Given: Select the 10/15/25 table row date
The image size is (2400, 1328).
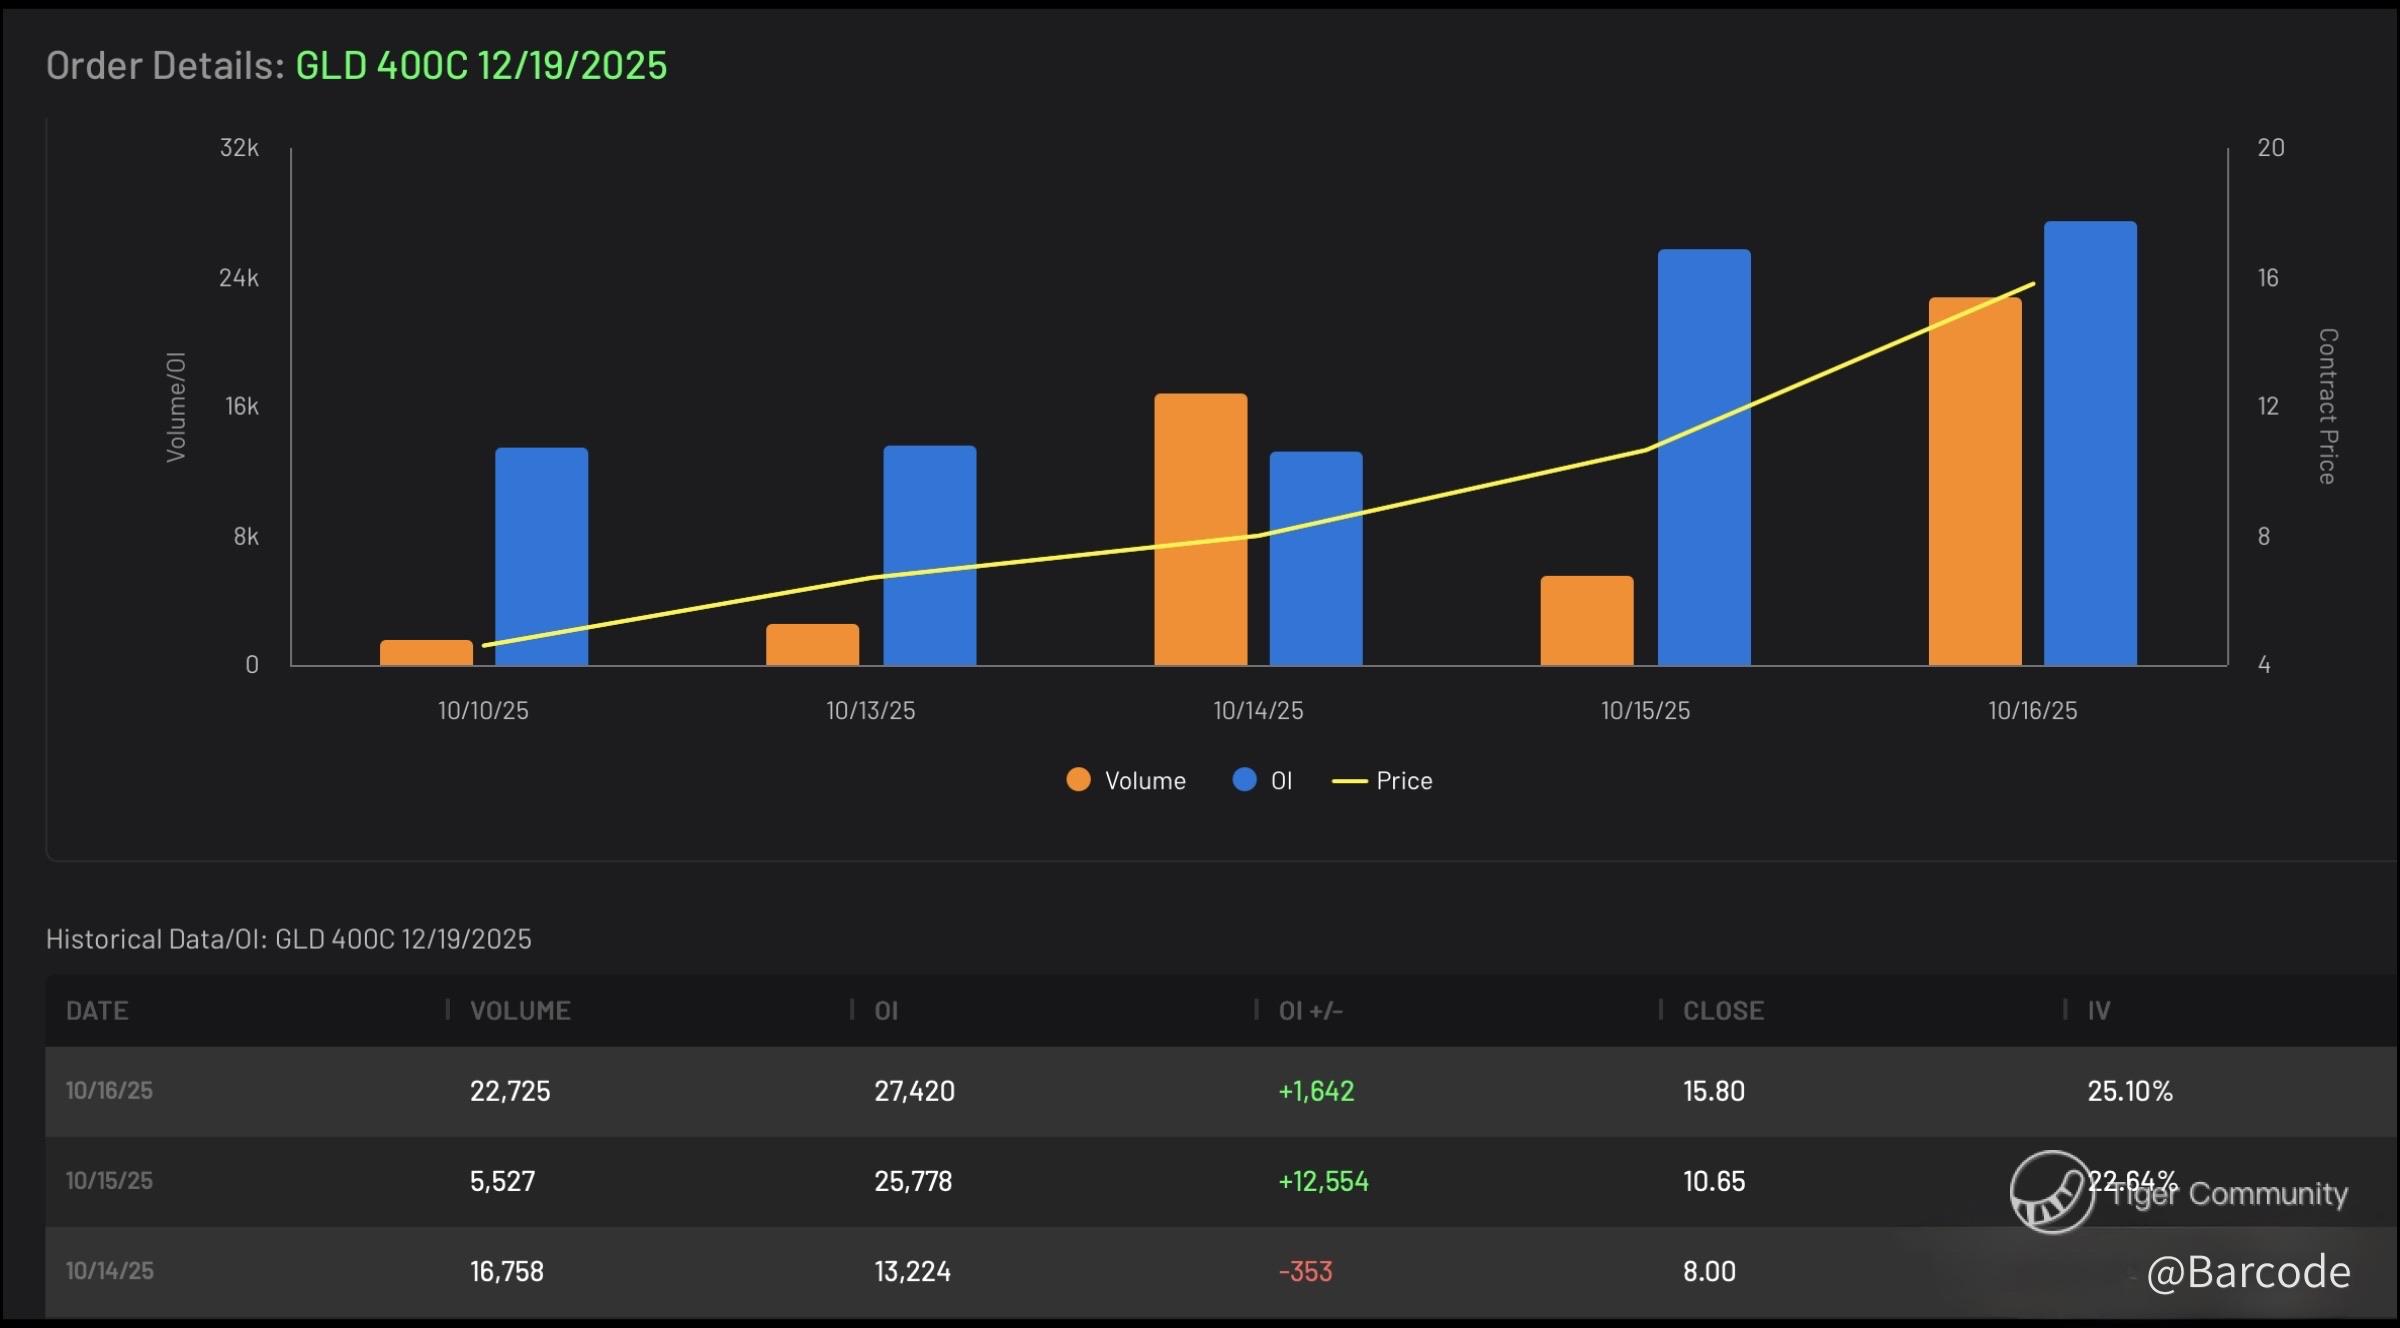Looking at the screenshot, I should 109,1181.
